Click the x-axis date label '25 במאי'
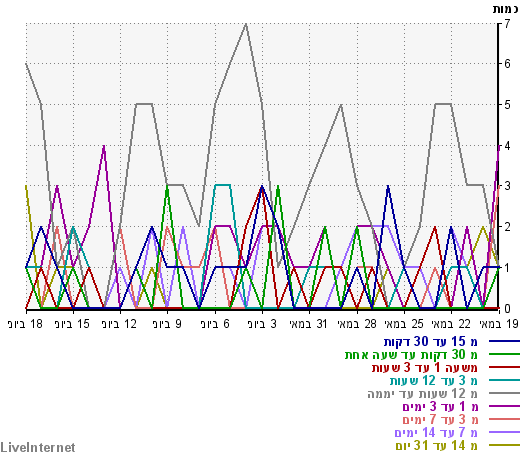The width and height of the screenshot is (520, 457). pos(404,324)
